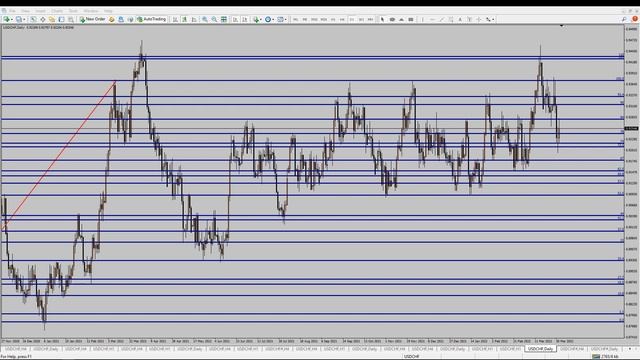Select the Vertical Line tool
The image size is (640, 360).
coord(422,19)
